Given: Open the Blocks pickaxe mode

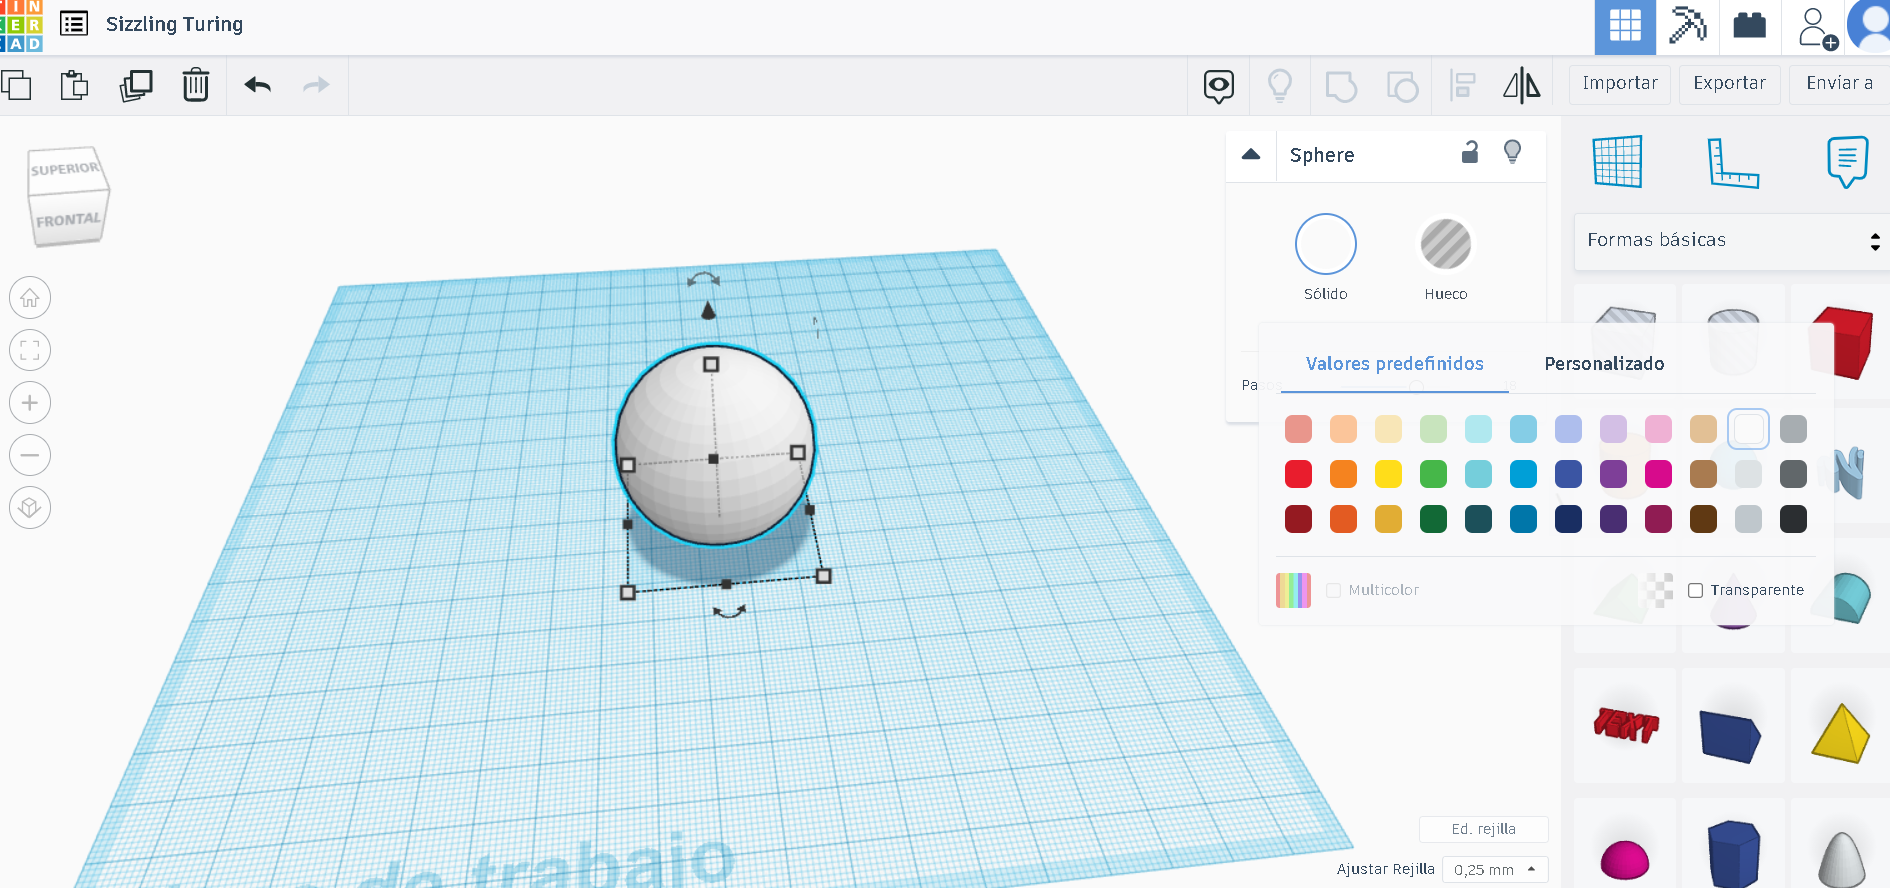Looking at the screenshot, I should 1688,26.
